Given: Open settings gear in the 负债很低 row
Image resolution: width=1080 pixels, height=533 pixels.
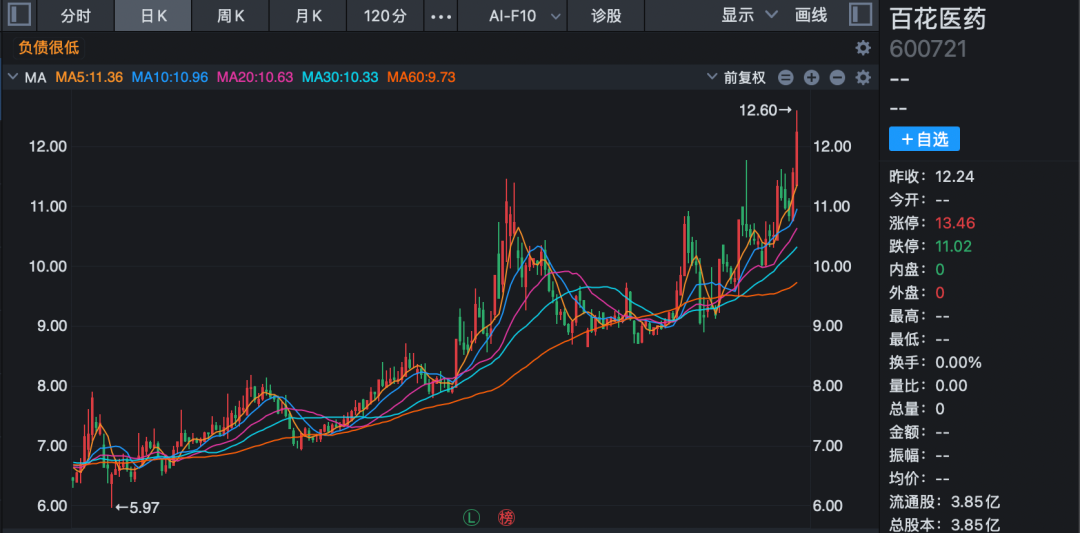Looking at the screenshot, I should [863, 48].
